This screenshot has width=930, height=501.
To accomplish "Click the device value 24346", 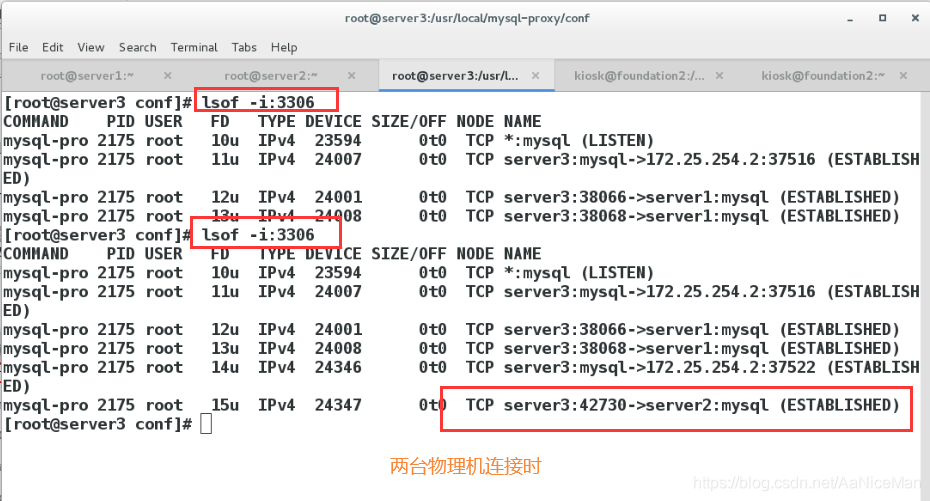I will (x=338, y=367).
